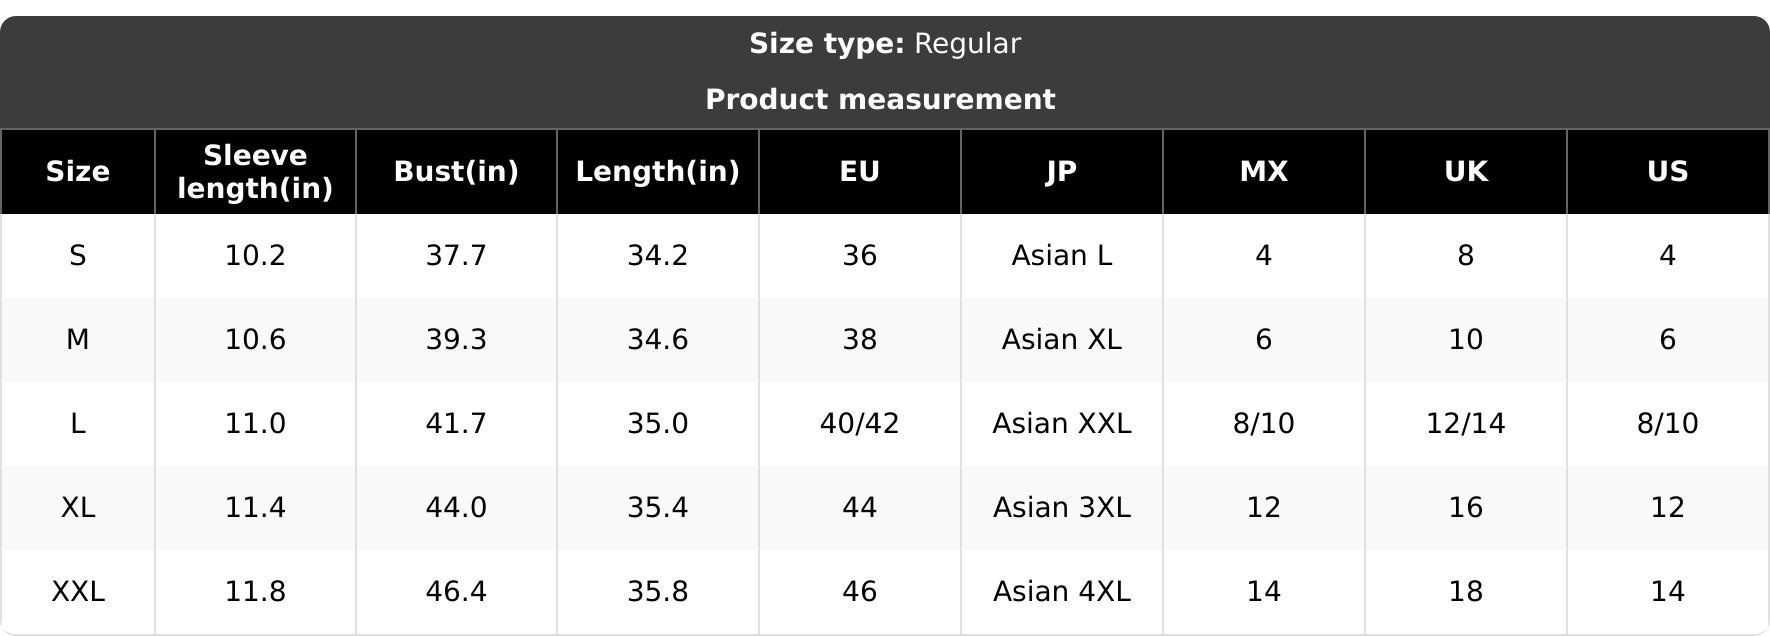Screen dimensions: 1770x636
Task: Select the Sleeve length(in) column header
Action: point(255,172)
